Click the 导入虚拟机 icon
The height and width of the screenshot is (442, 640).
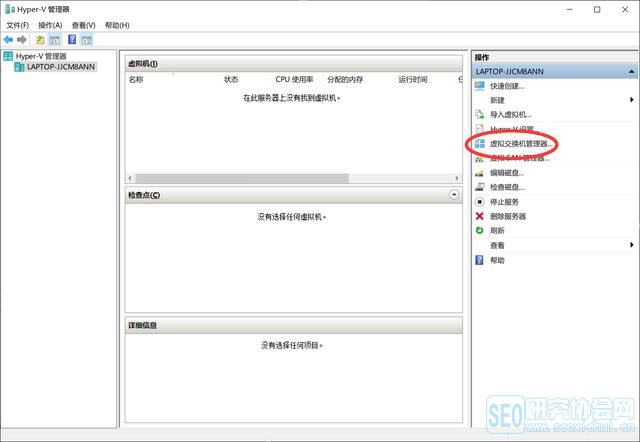[480, 115]
